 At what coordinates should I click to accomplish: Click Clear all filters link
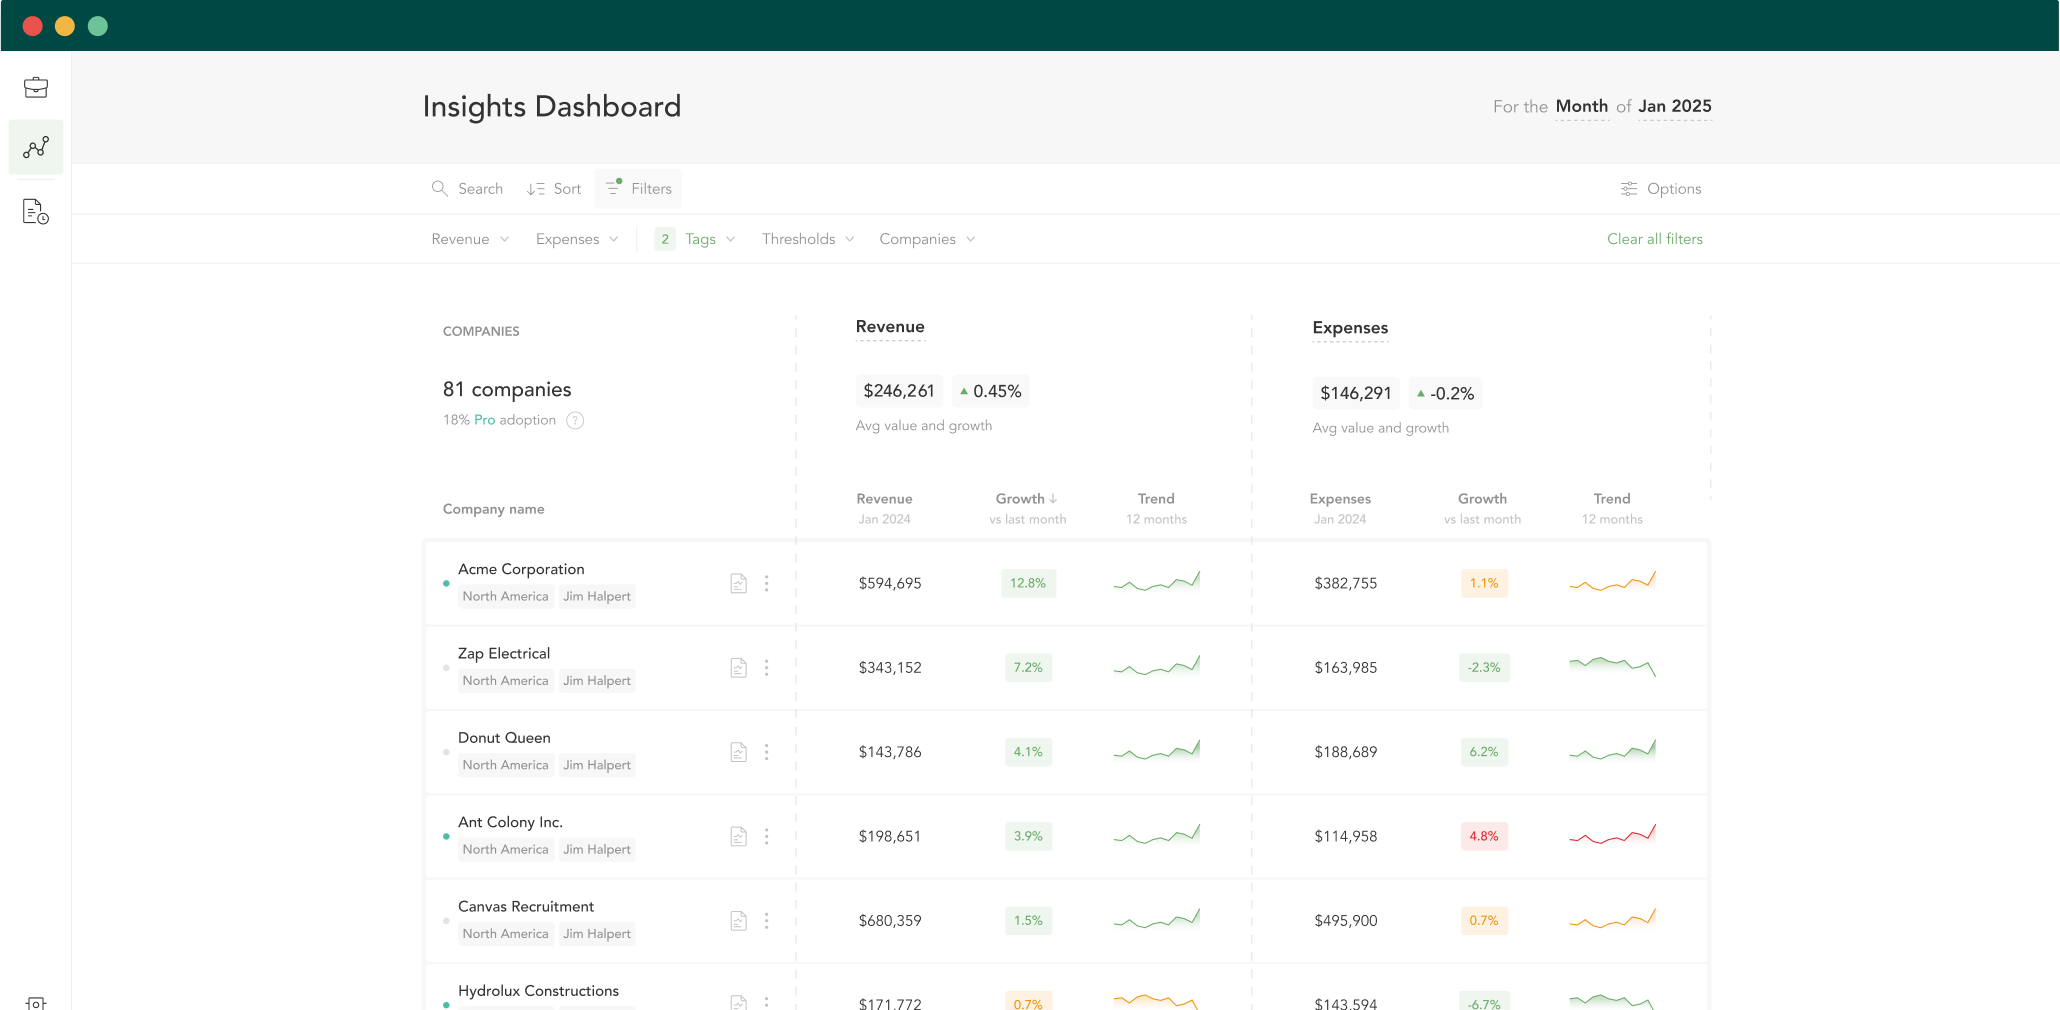[x=1655, y=239]
